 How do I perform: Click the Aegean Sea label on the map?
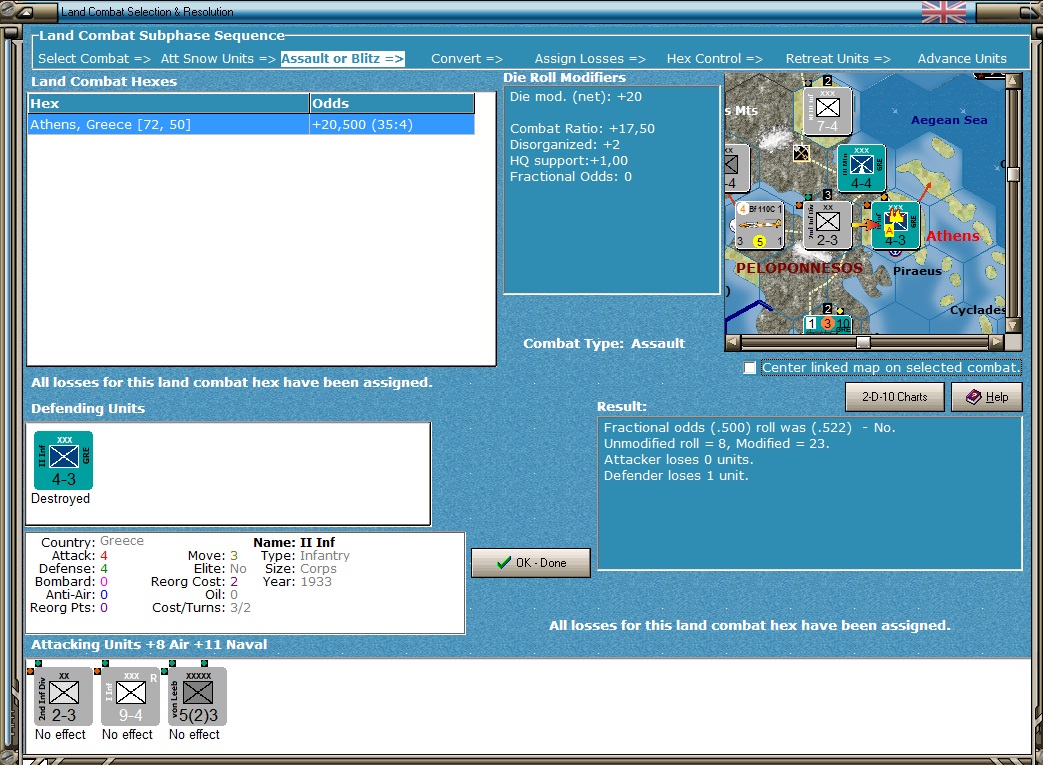[x=949, y=120]
